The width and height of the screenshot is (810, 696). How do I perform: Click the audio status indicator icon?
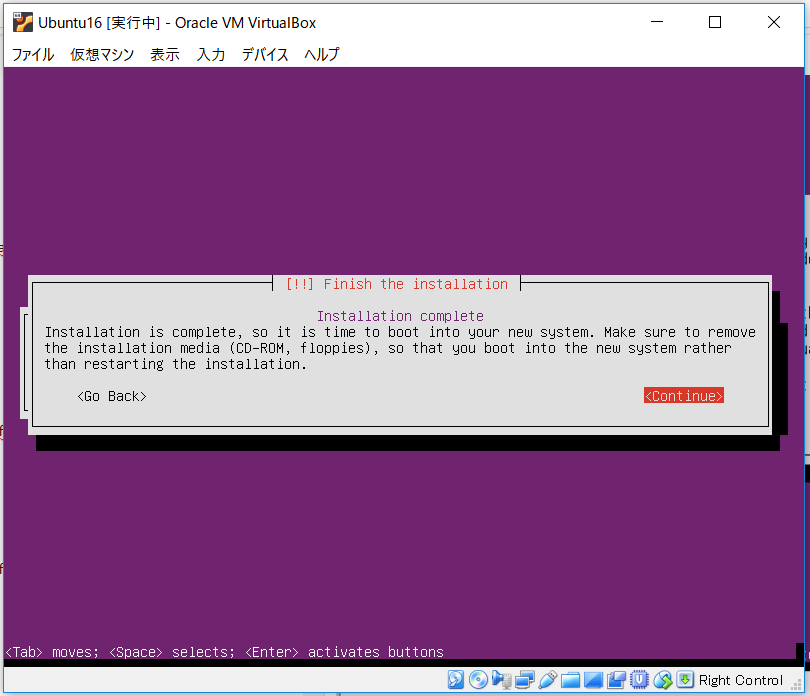pyautogui.click(x=501, y=679)
